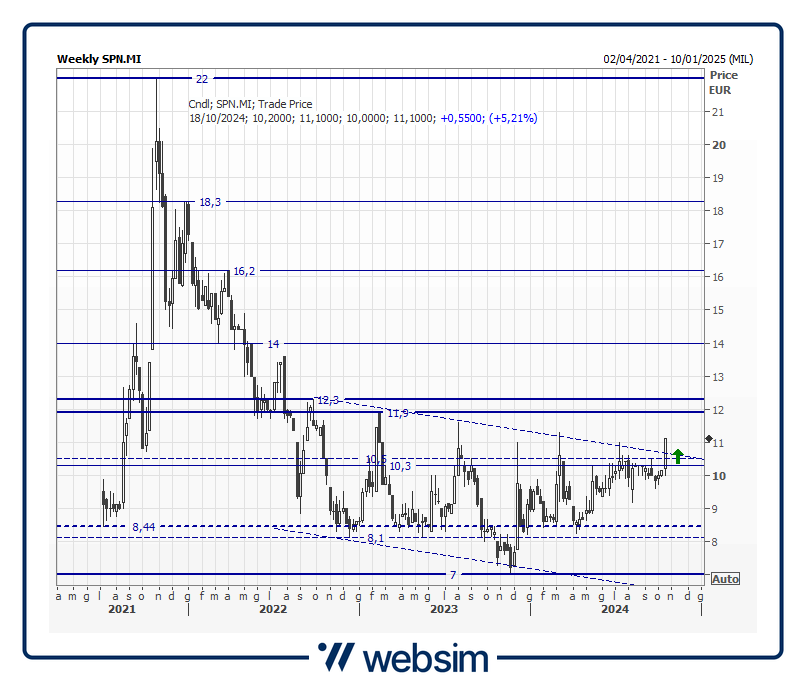
Task: Click the Websim logo
Action: [x=403, y=657]
